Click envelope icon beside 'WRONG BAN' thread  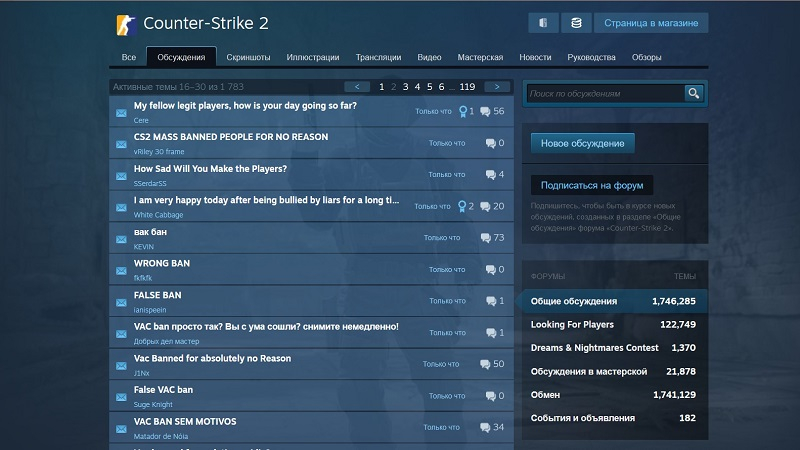[x=121, y=270]
